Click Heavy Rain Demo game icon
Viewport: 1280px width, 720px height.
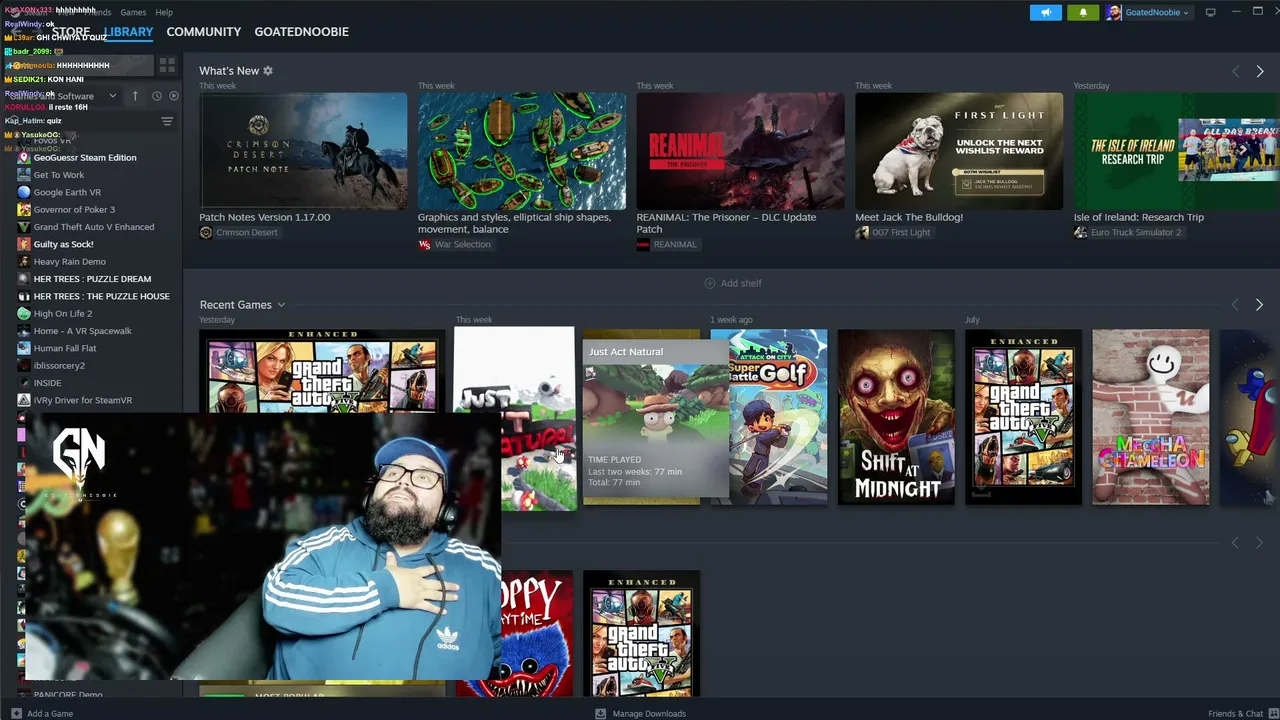[24, 261]
